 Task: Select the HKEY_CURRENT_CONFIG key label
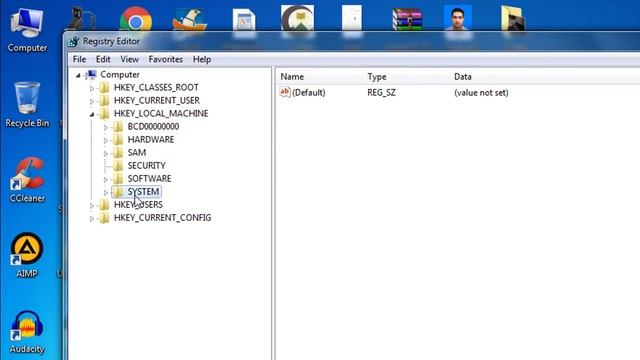click(x=162, y=218)
